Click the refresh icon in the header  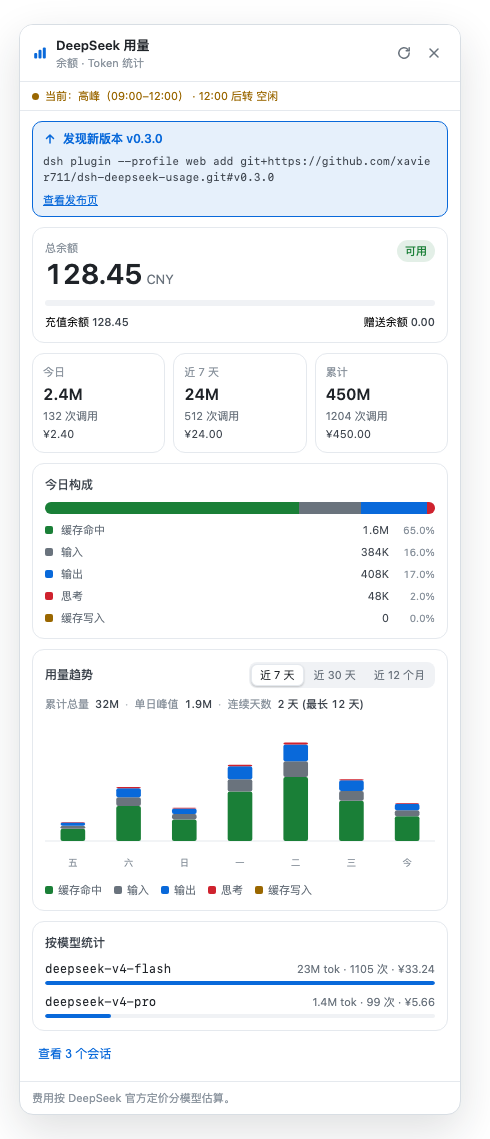click(x=404, y=53)
